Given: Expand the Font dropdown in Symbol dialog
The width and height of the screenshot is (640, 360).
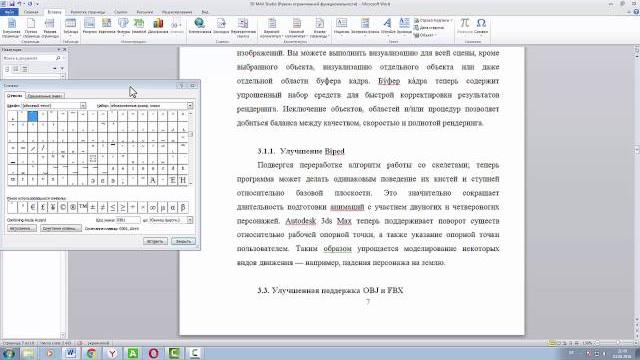Looking at the screenshot, I should 83,106.
